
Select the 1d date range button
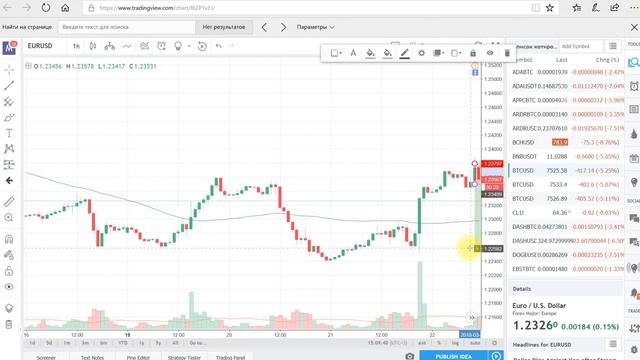[32, 343]
